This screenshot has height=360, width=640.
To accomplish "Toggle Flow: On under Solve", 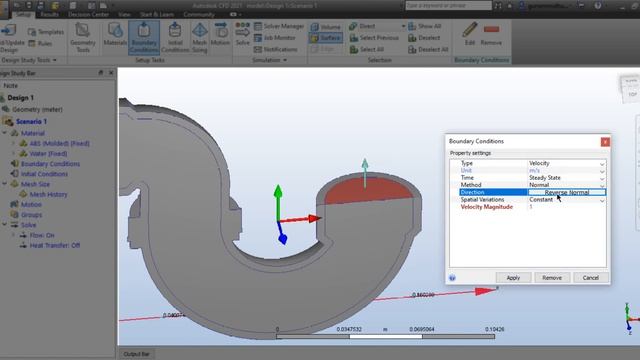I will [x=41, y=235].
